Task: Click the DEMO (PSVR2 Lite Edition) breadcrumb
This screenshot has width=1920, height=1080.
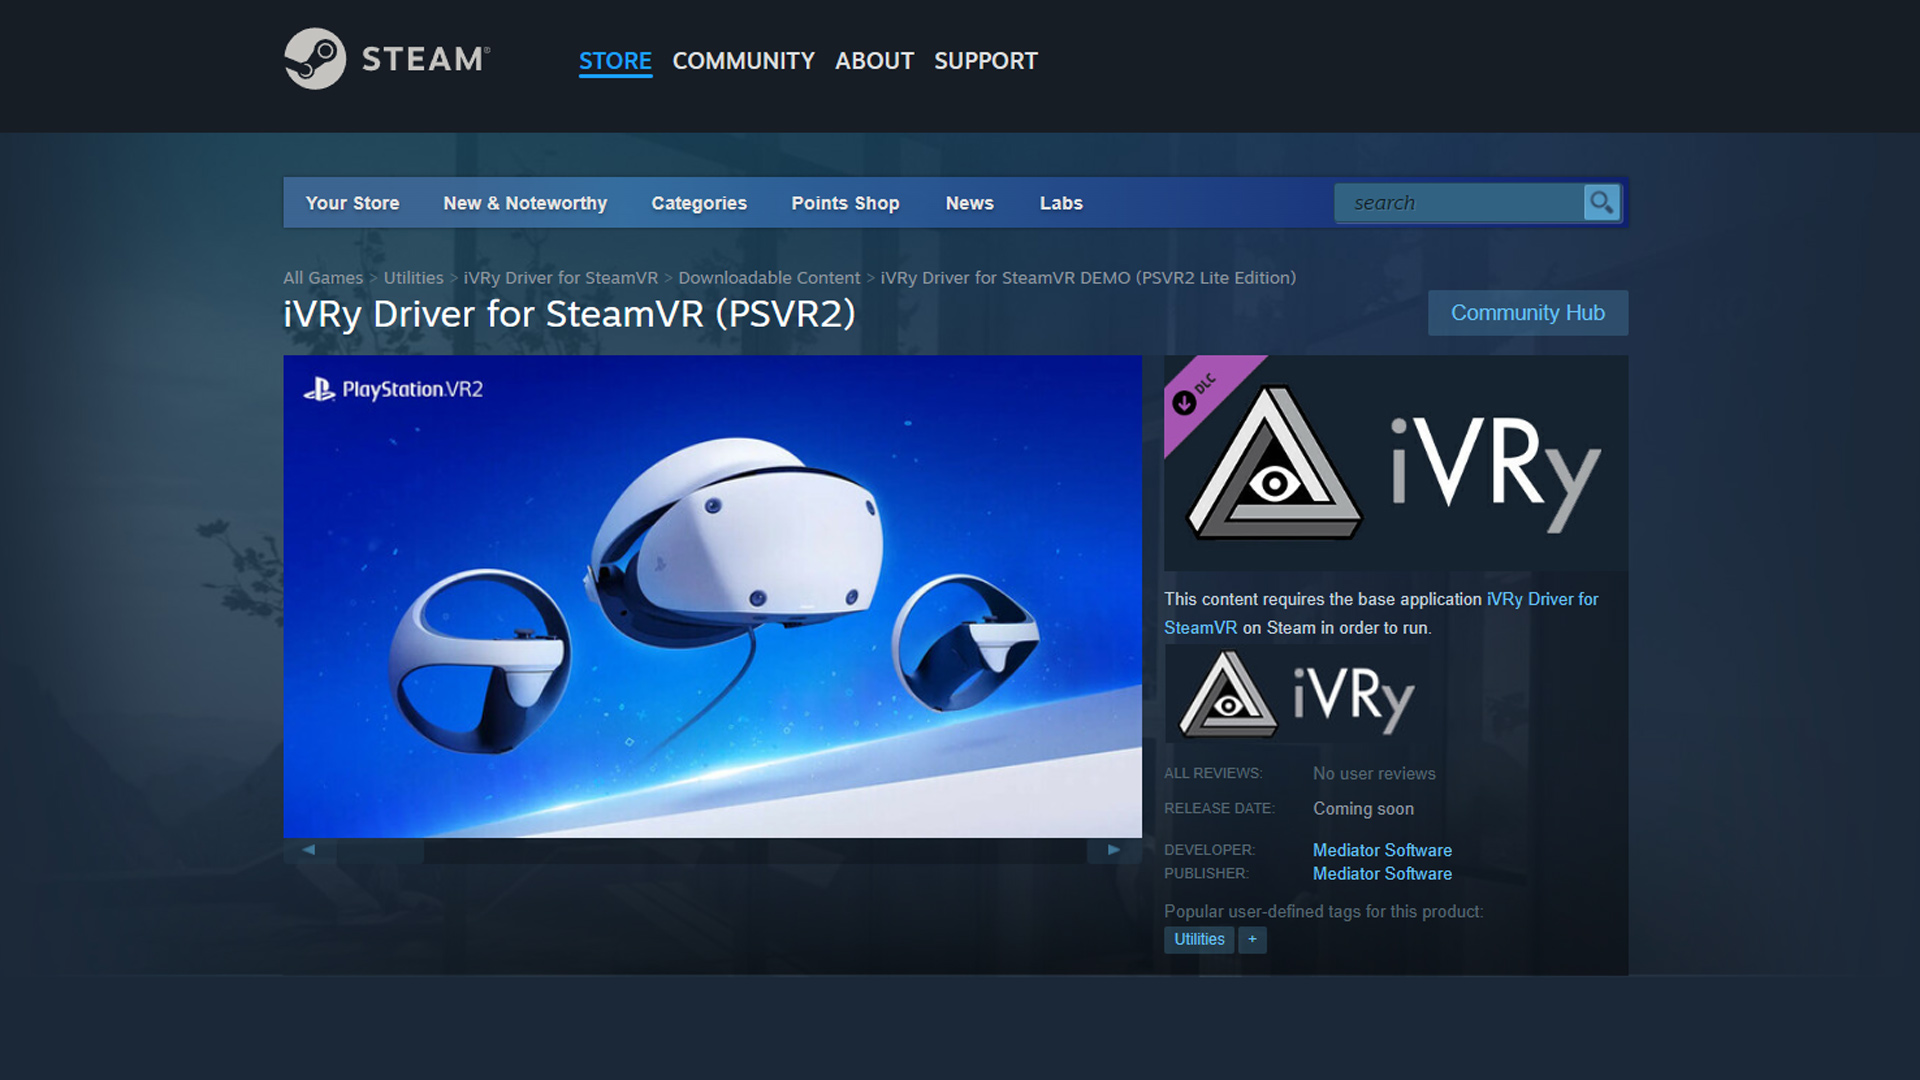Action: pyautogui.click(x=1088, y=278)
